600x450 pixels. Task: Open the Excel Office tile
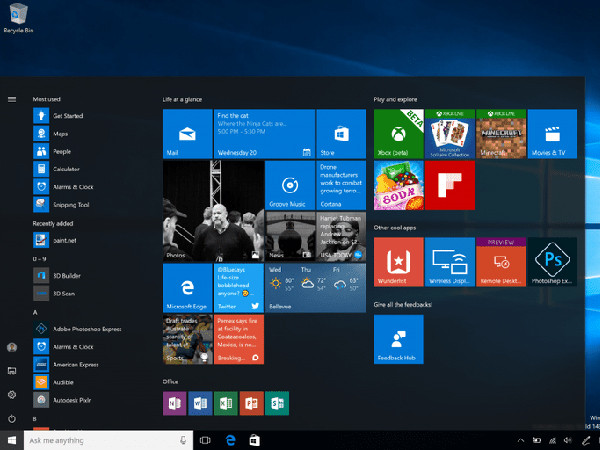[x=226, y=403]
